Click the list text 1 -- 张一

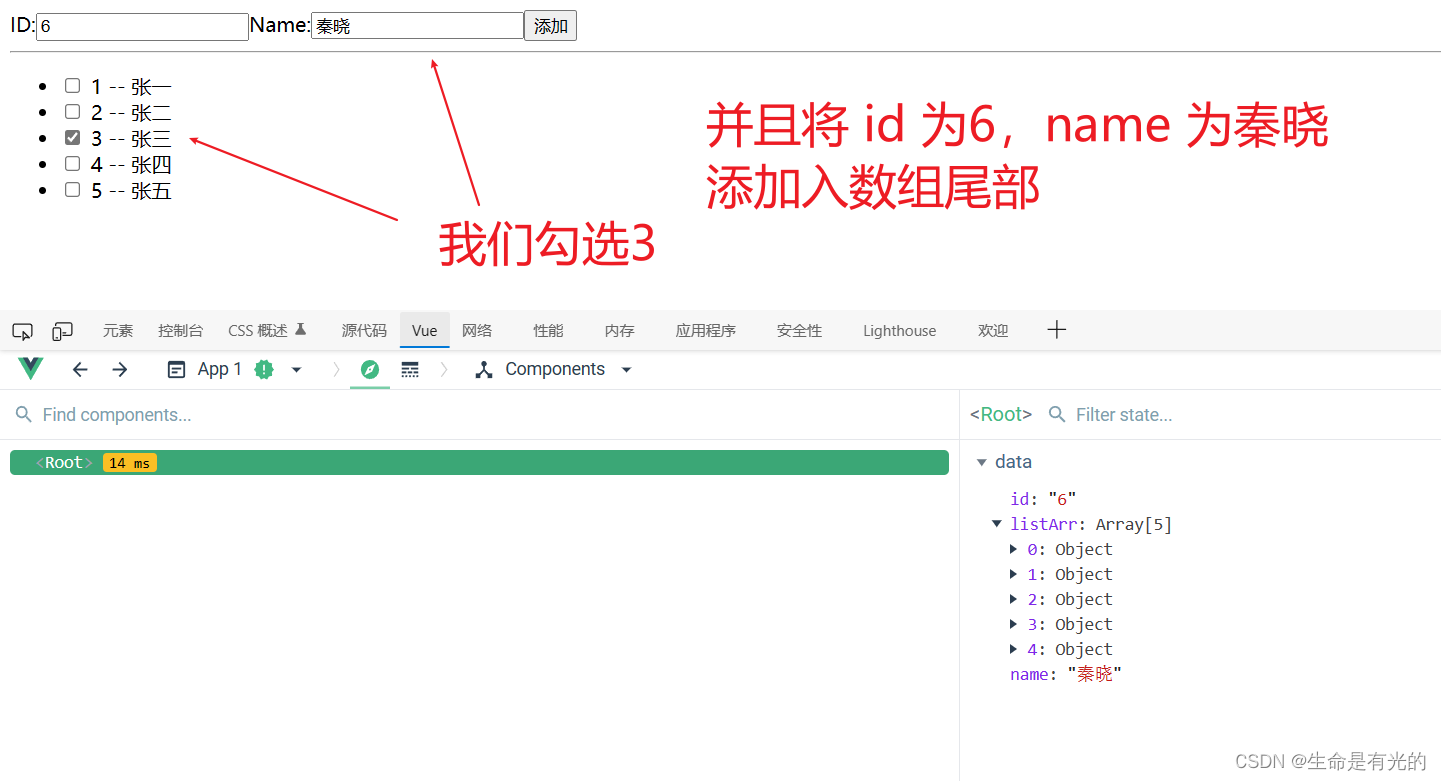131,87
